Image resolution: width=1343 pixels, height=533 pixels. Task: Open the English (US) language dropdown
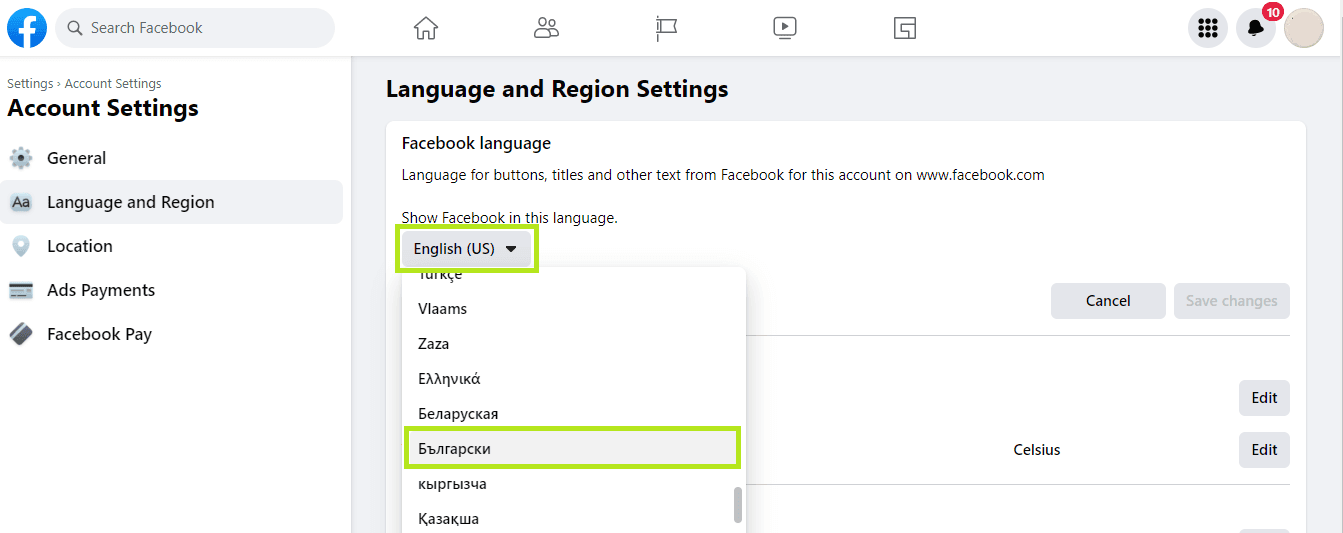tap(466, 249)
